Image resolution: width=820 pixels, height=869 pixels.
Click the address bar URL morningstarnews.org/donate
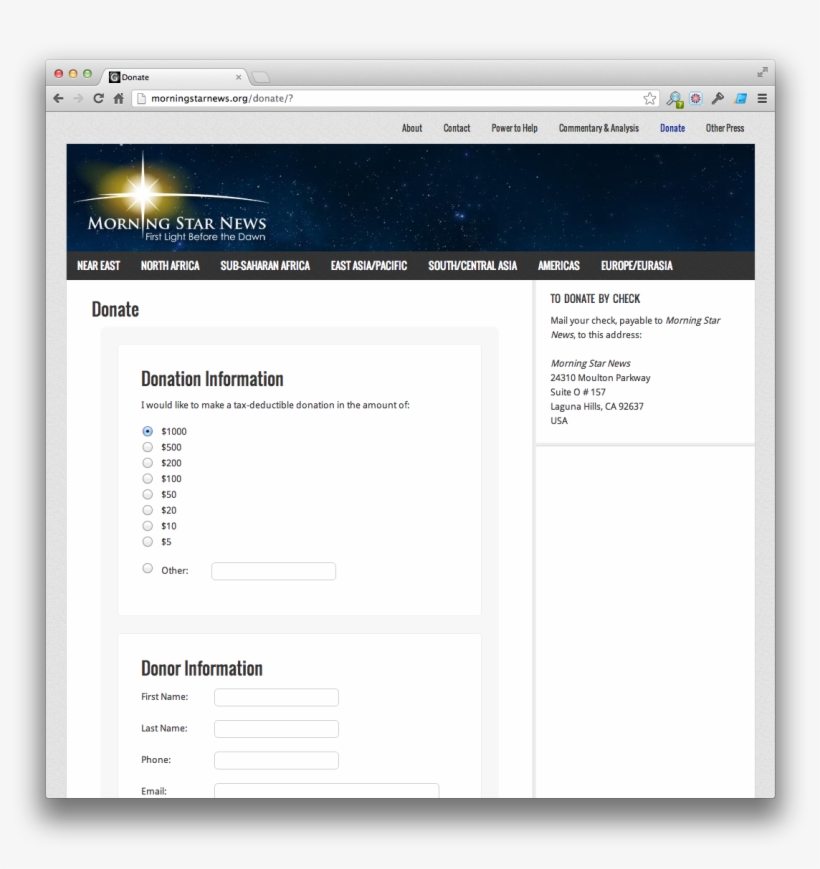222,99
